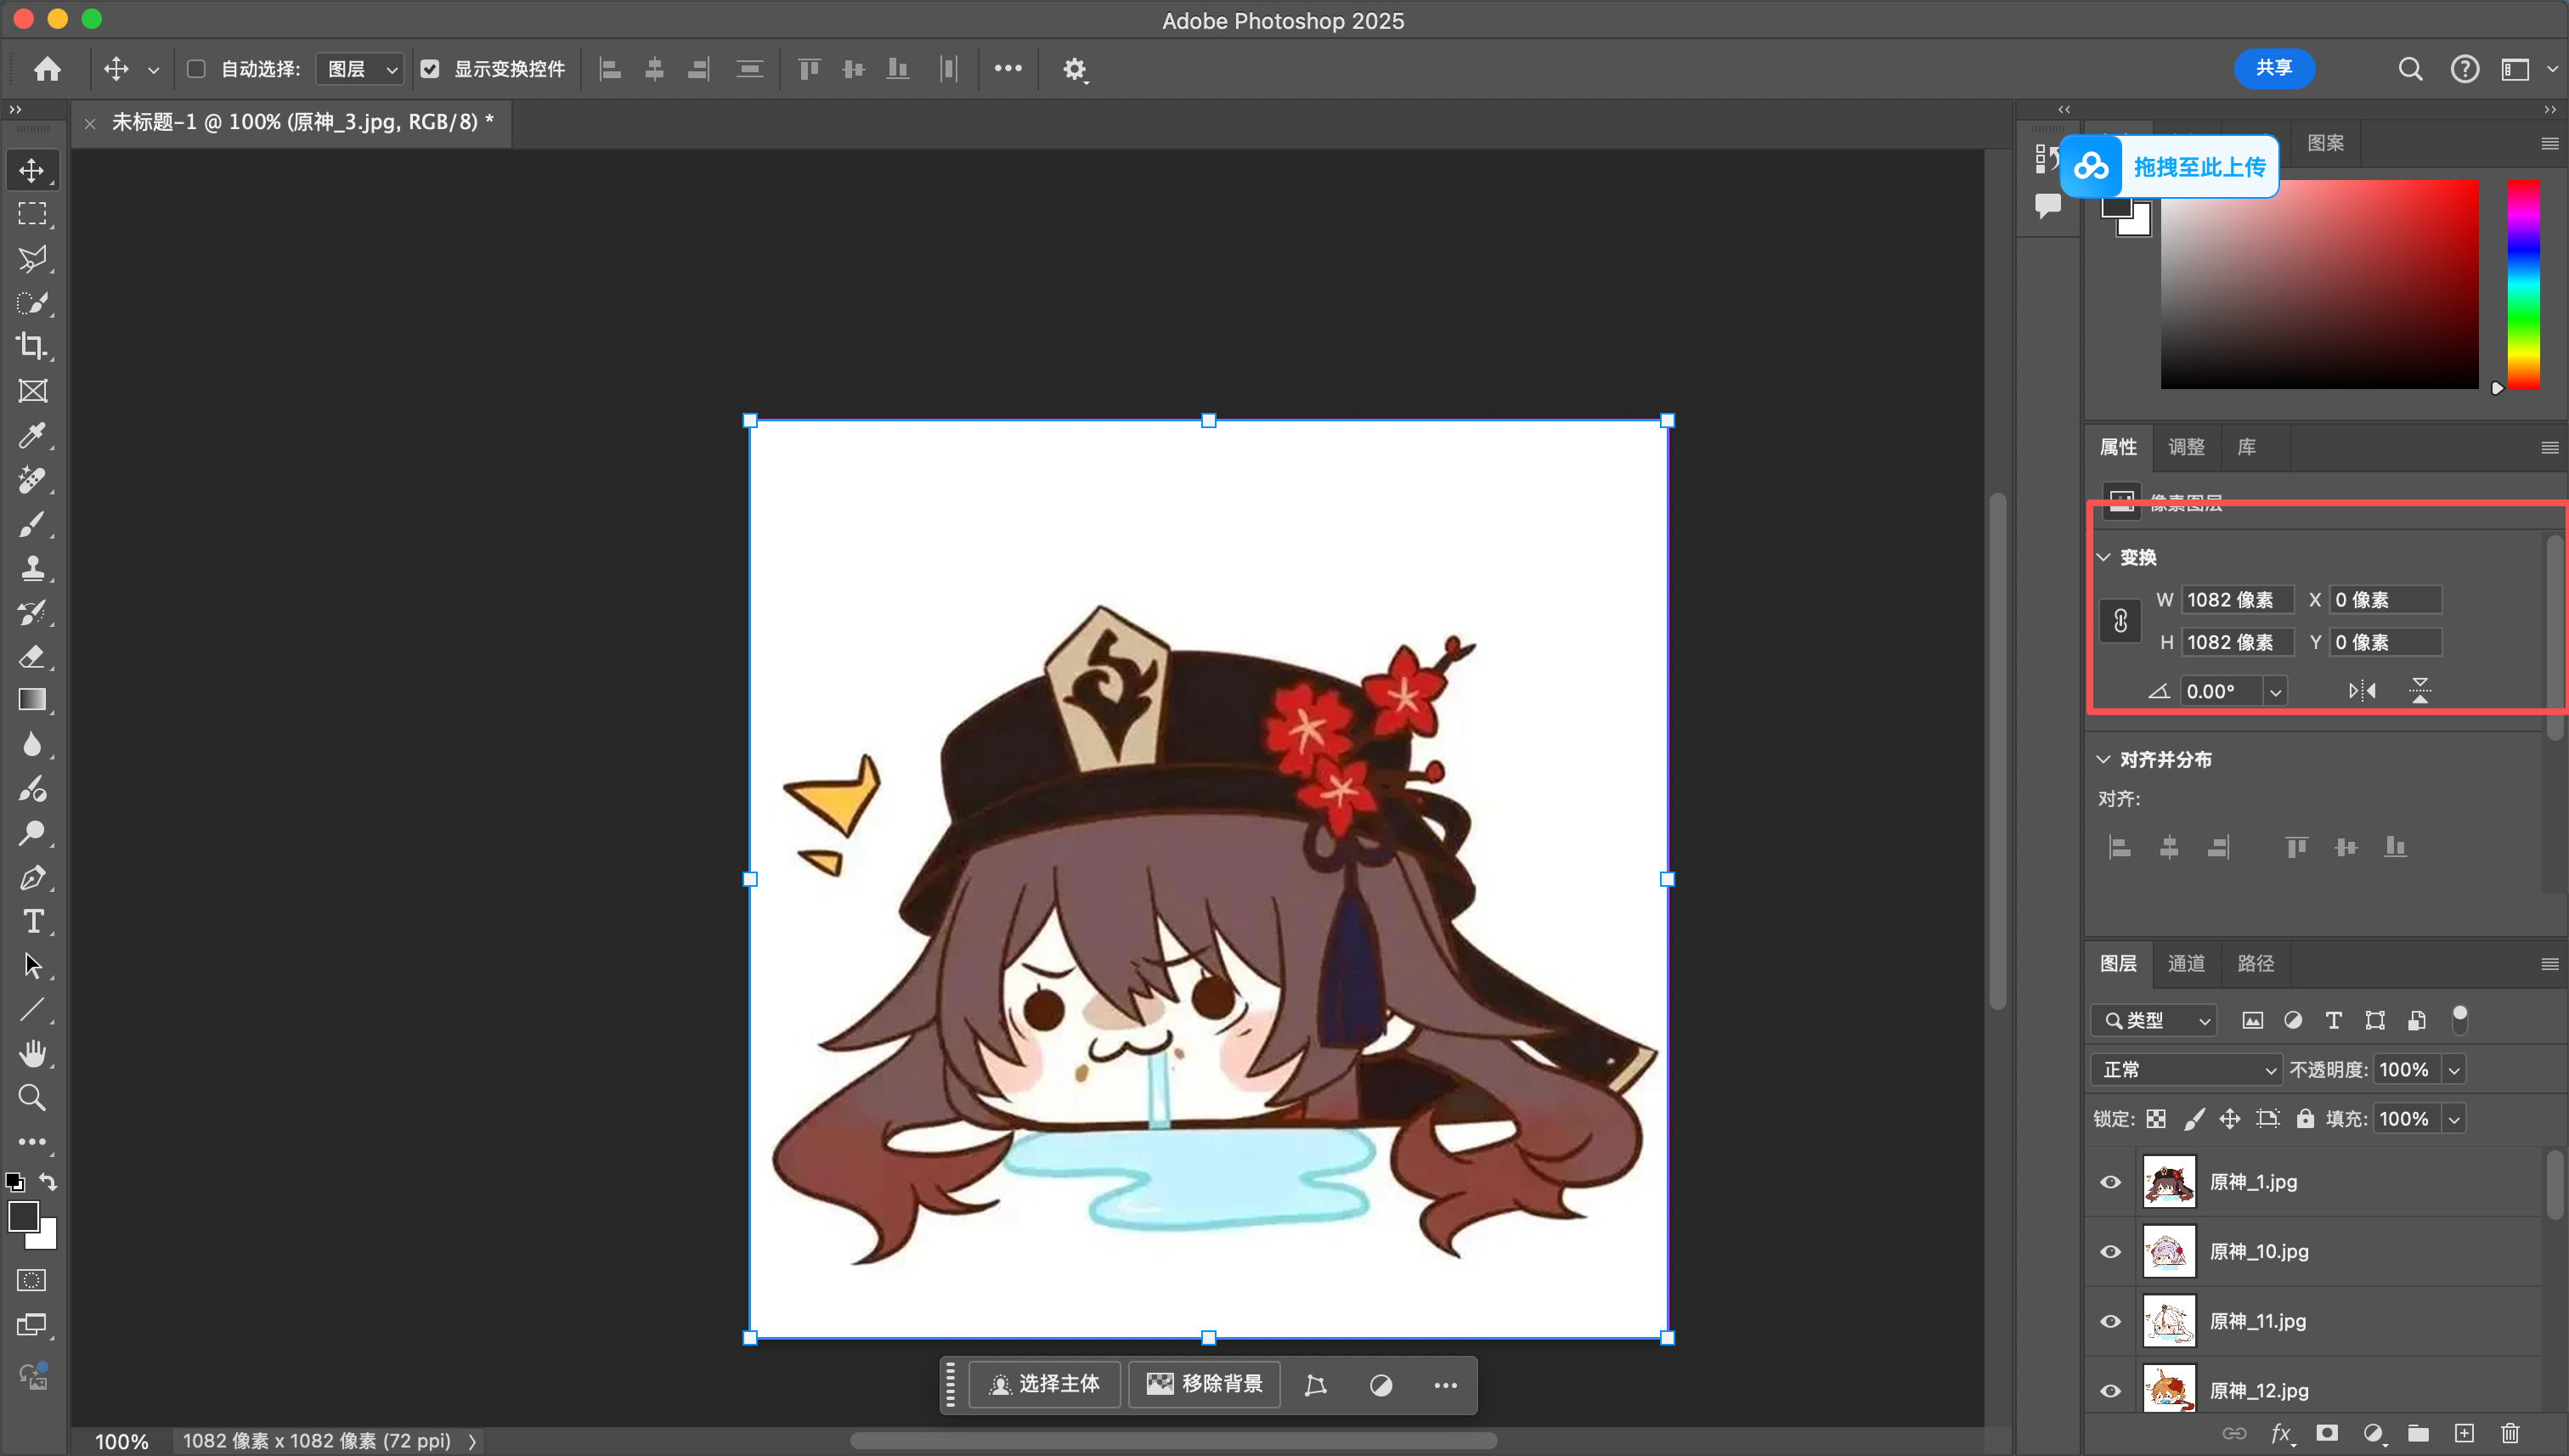2569x1456 pixels.
Task: Add a layer mask
Action: 2327,1433
